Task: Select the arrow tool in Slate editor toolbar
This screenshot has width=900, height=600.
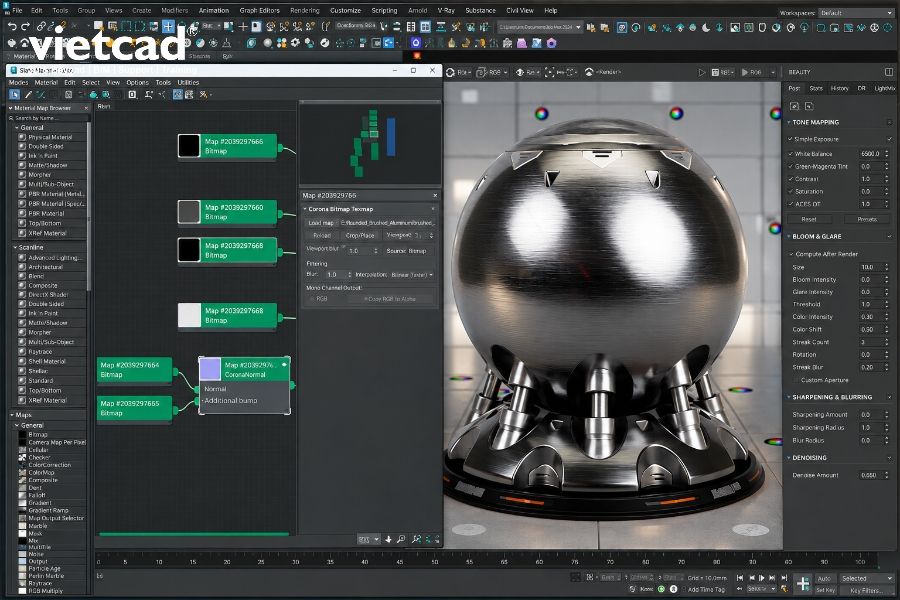Action: (14, 94)
